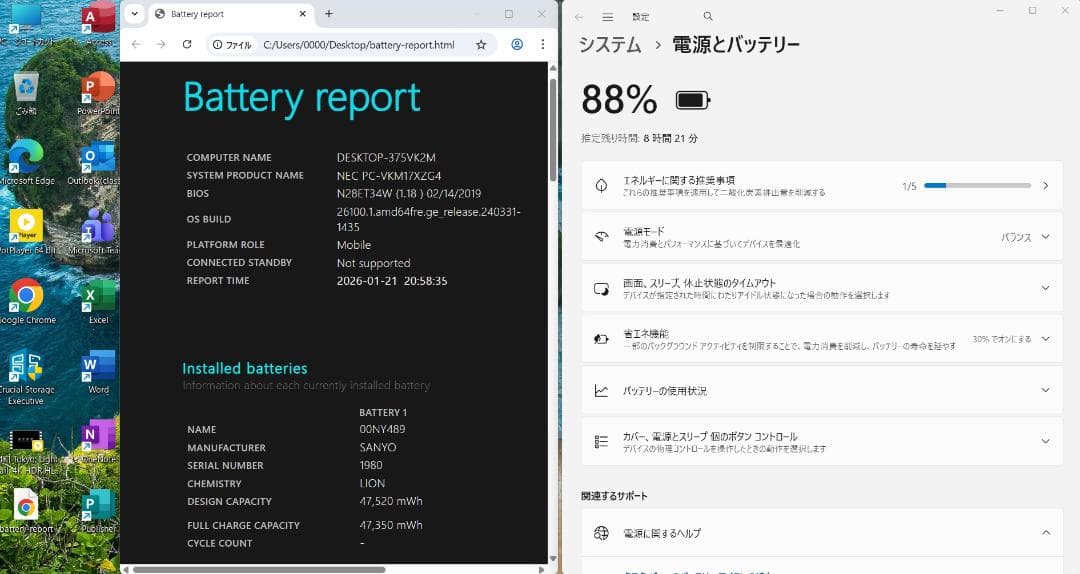Screen dimensions: 1080x574
Task: Click the estimated remaining time 8 時間 21 分
Action: pos(670,139)
